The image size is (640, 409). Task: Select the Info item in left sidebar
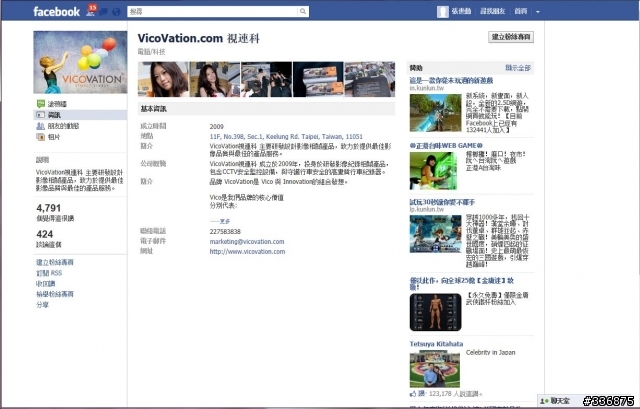[80, 115]
